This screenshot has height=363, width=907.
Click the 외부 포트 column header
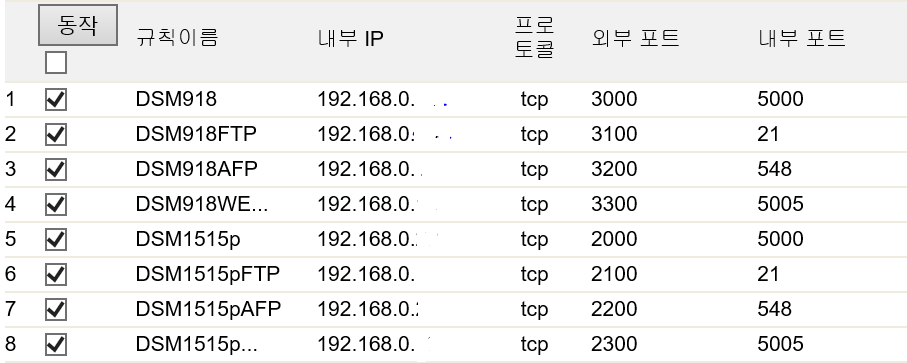(635, 38)
